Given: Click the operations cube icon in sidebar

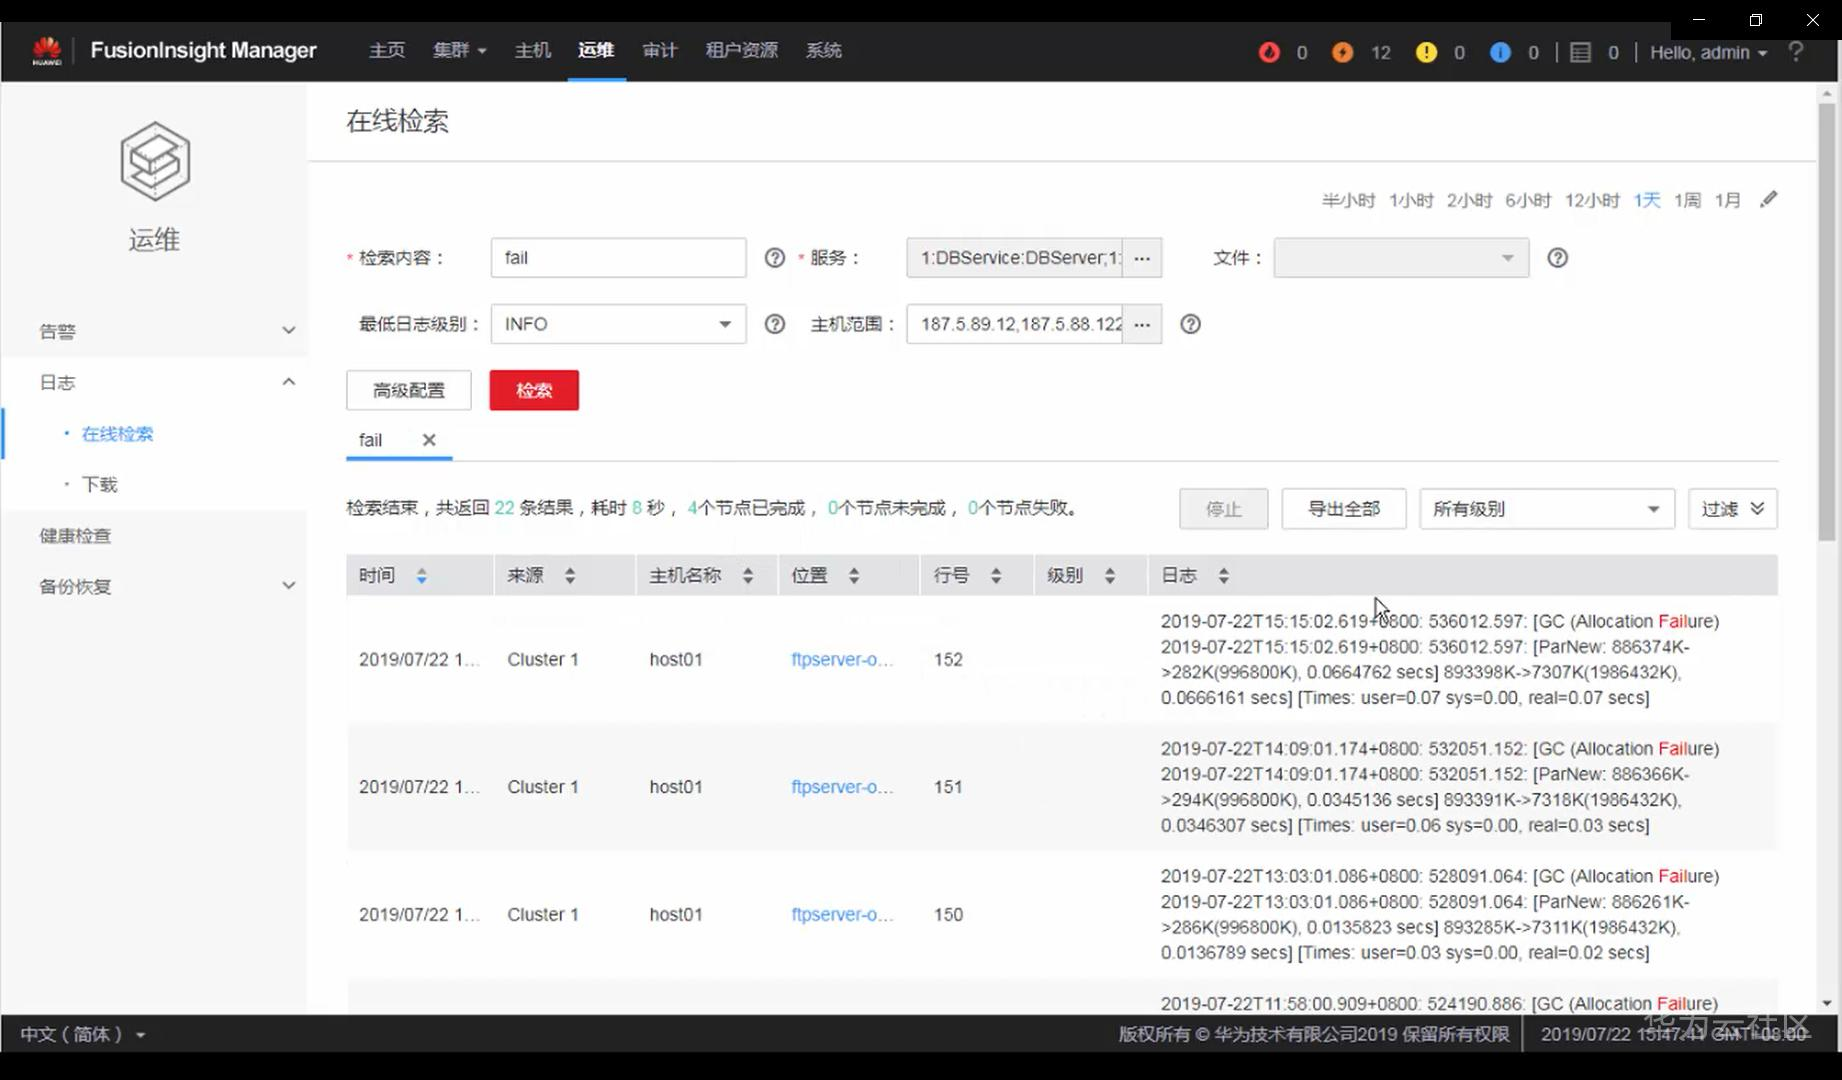Looking at the screenshot, I should pos(155,161).
